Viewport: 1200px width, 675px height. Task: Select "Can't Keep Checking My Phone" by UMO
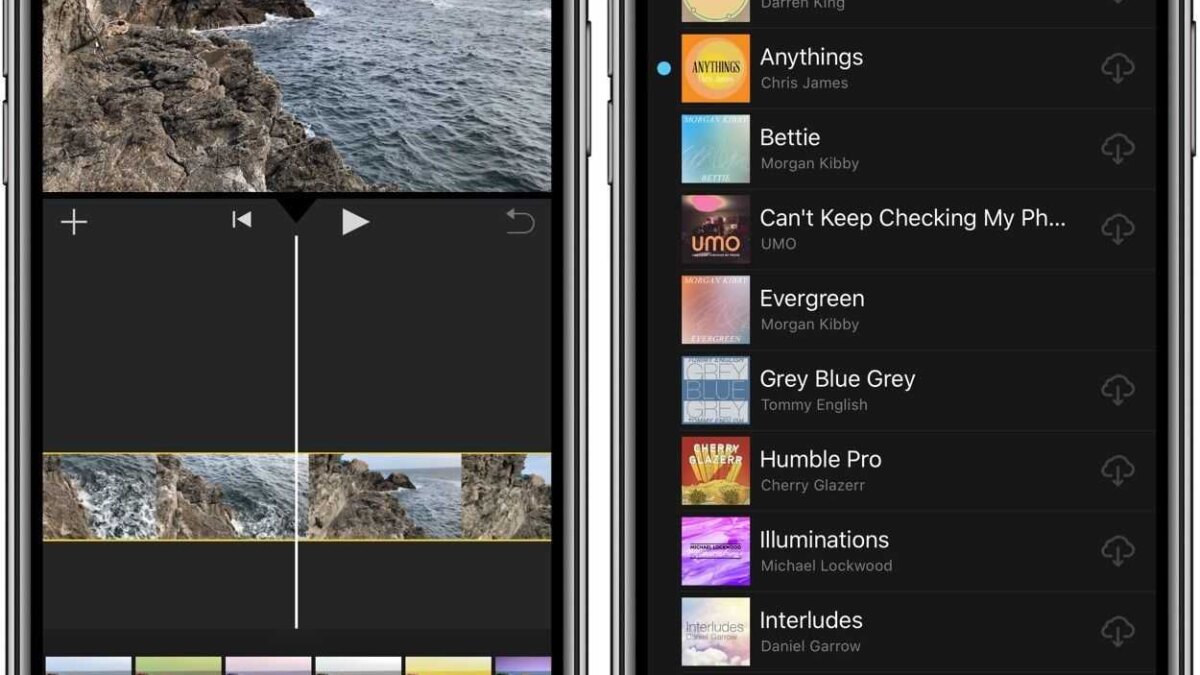(x=900, y=229)
